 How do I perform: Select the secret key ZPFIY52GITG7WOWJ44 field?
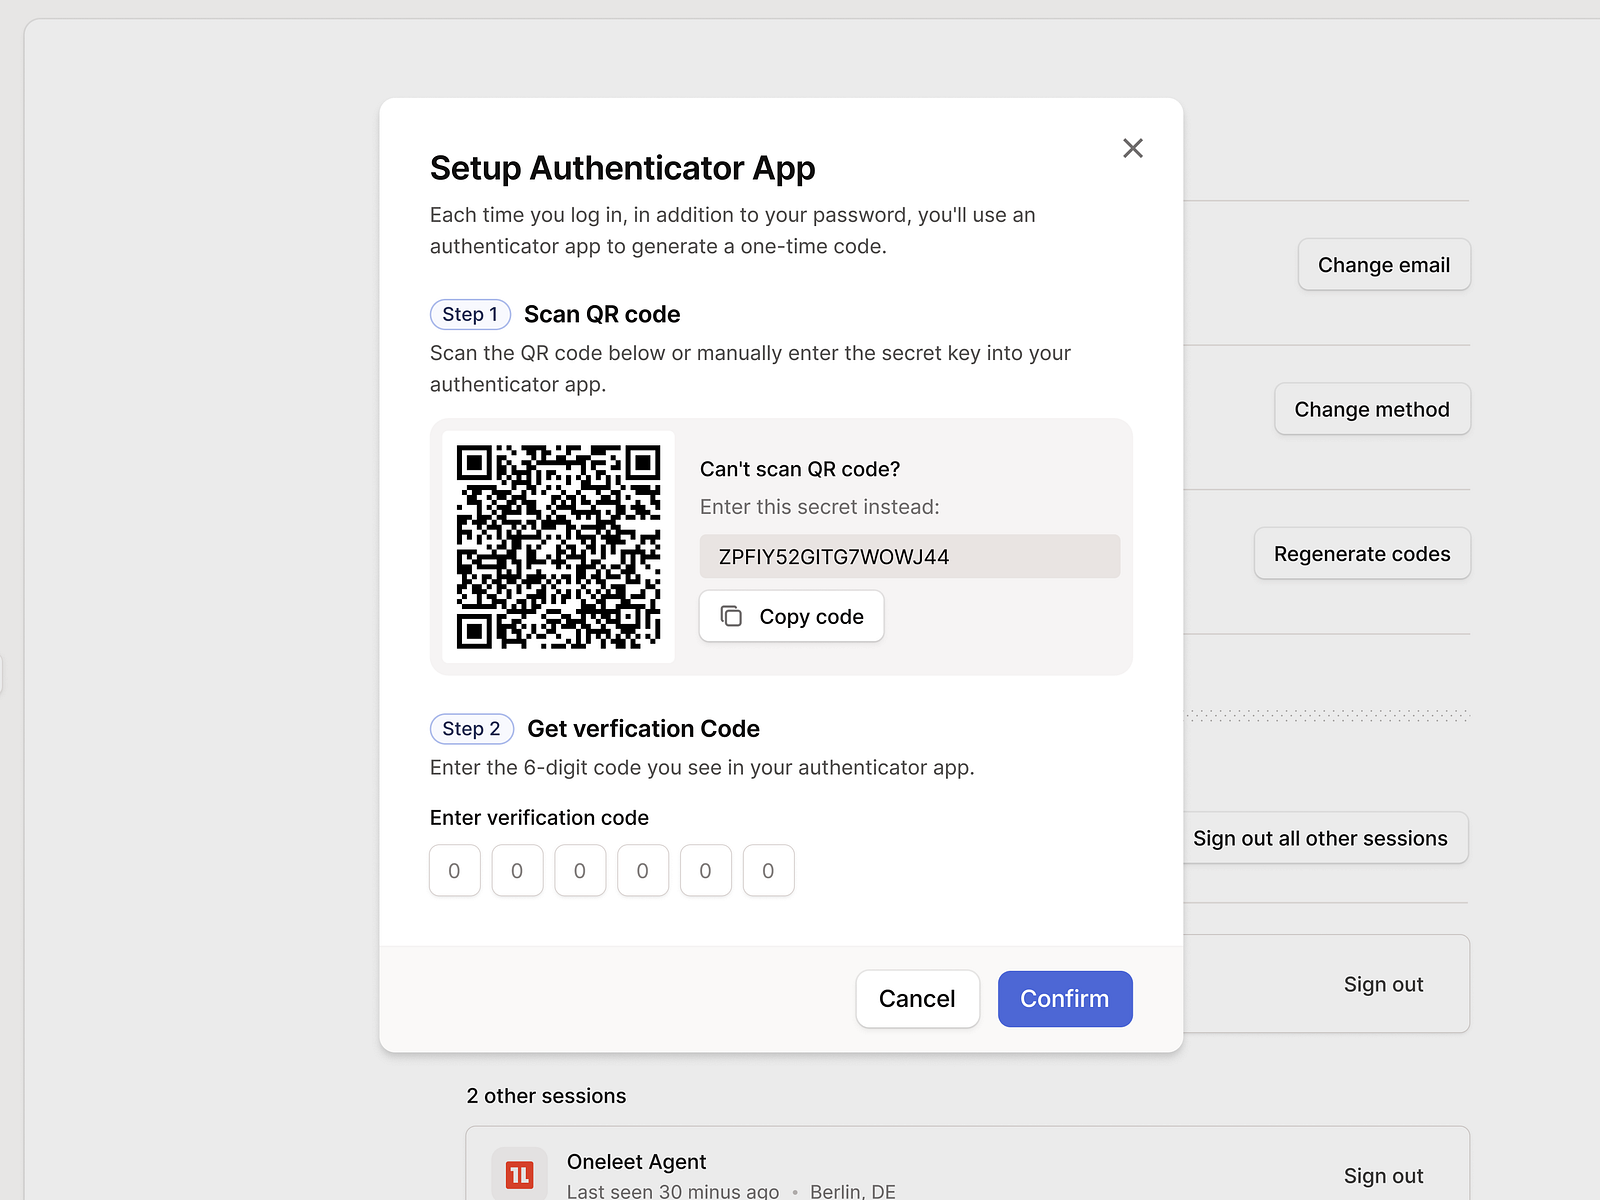tap(909, 556)
